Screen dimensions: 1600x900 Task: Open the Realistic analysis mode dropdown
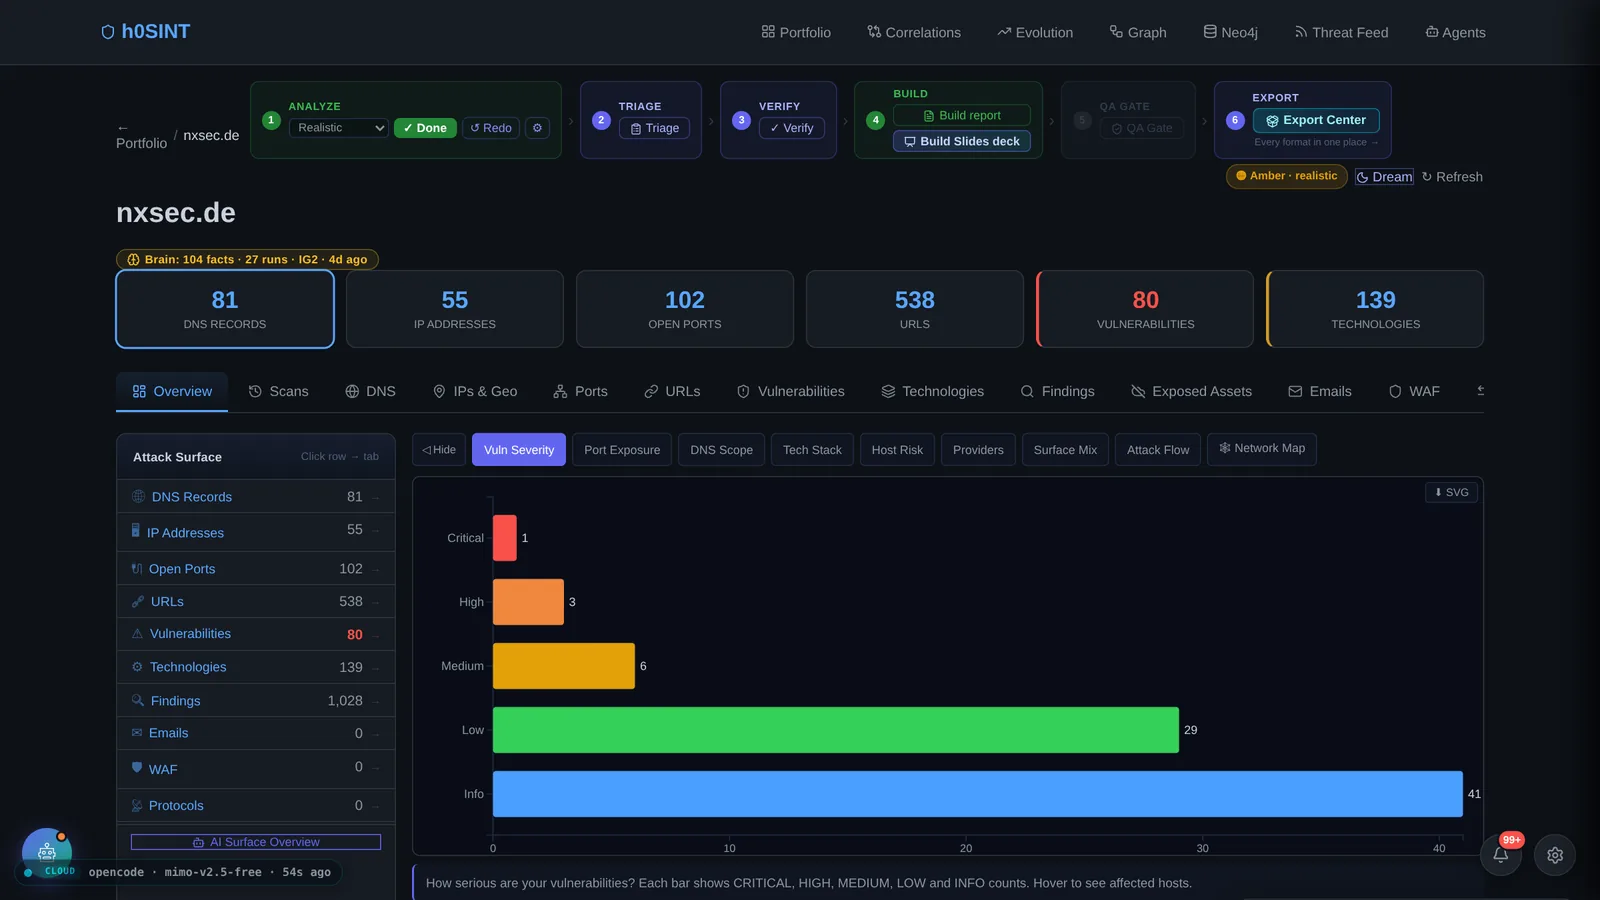pos(339,128)
